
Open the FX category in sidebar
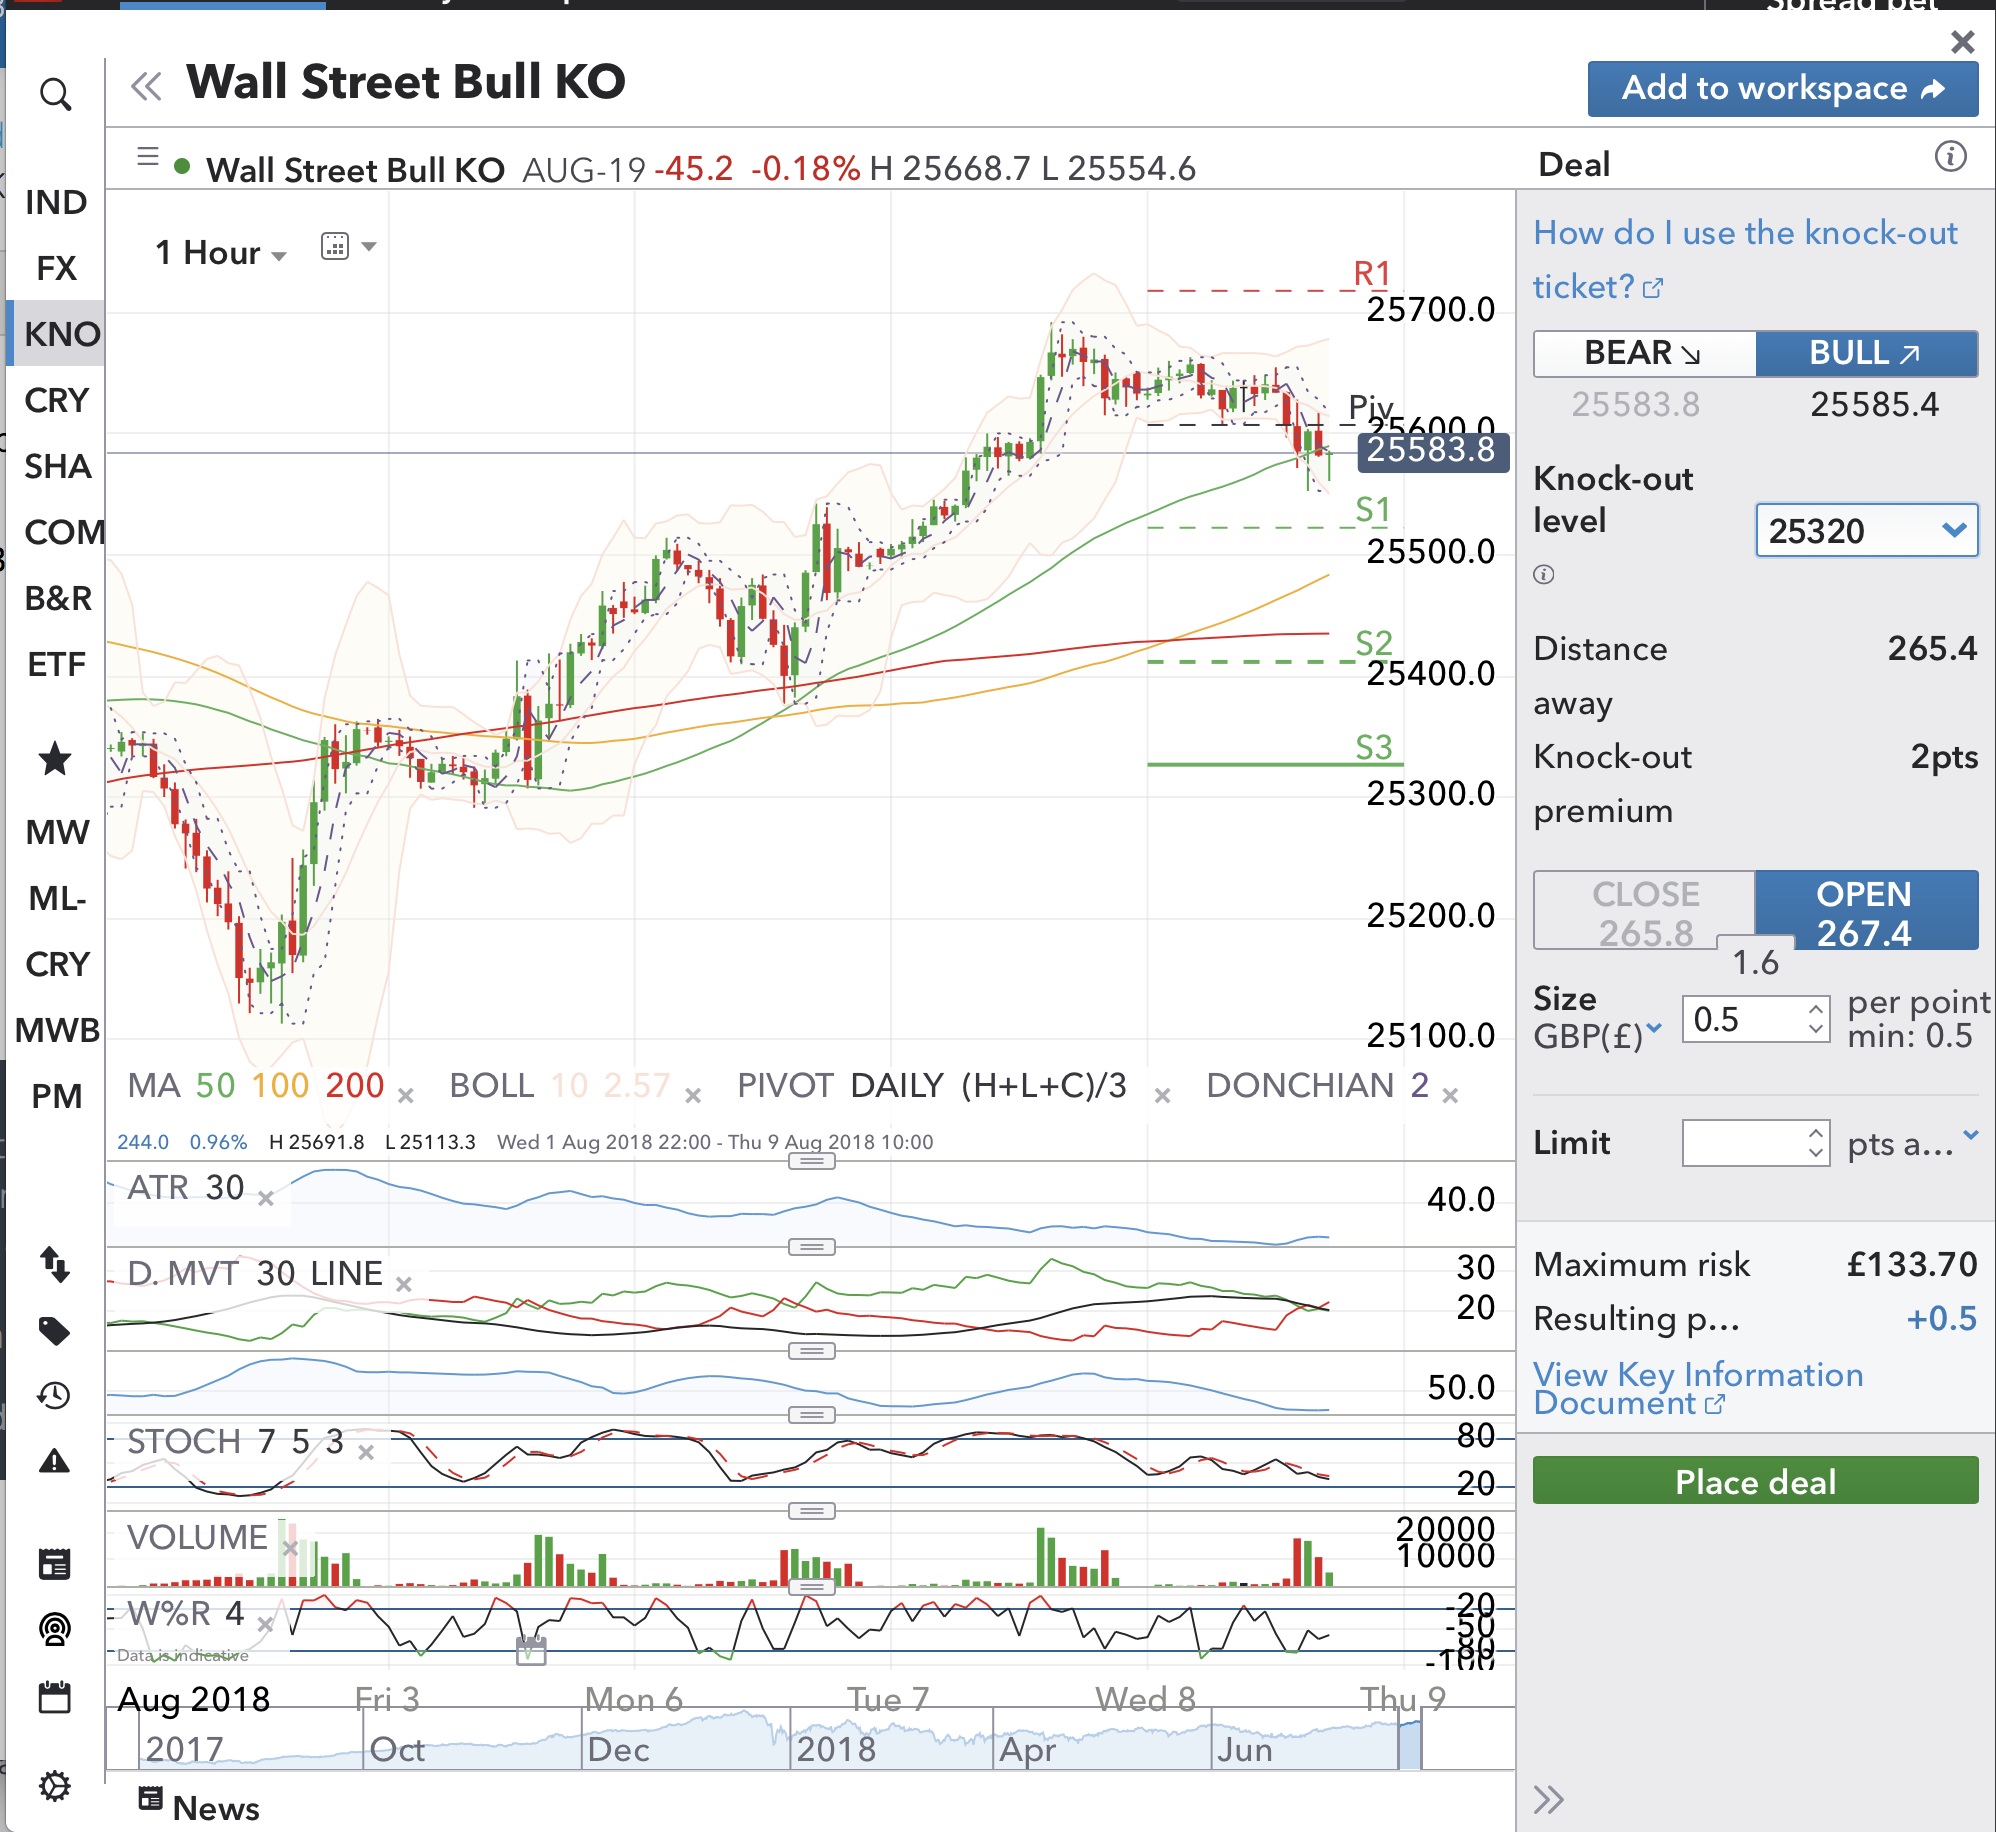56,268
